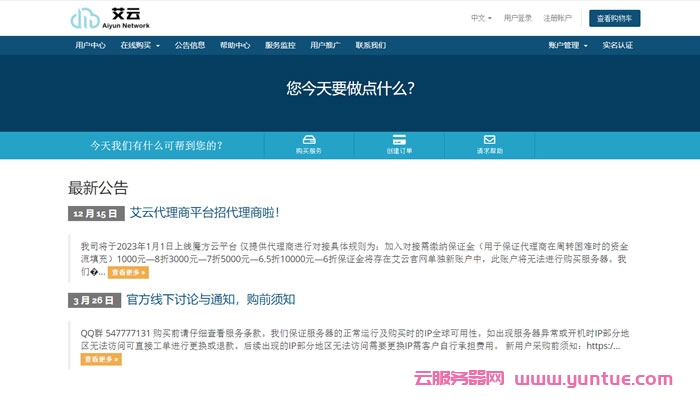Open the 中文 language dropdown
The height and width of the screenshot is (415, 700).
pos(481,18)
